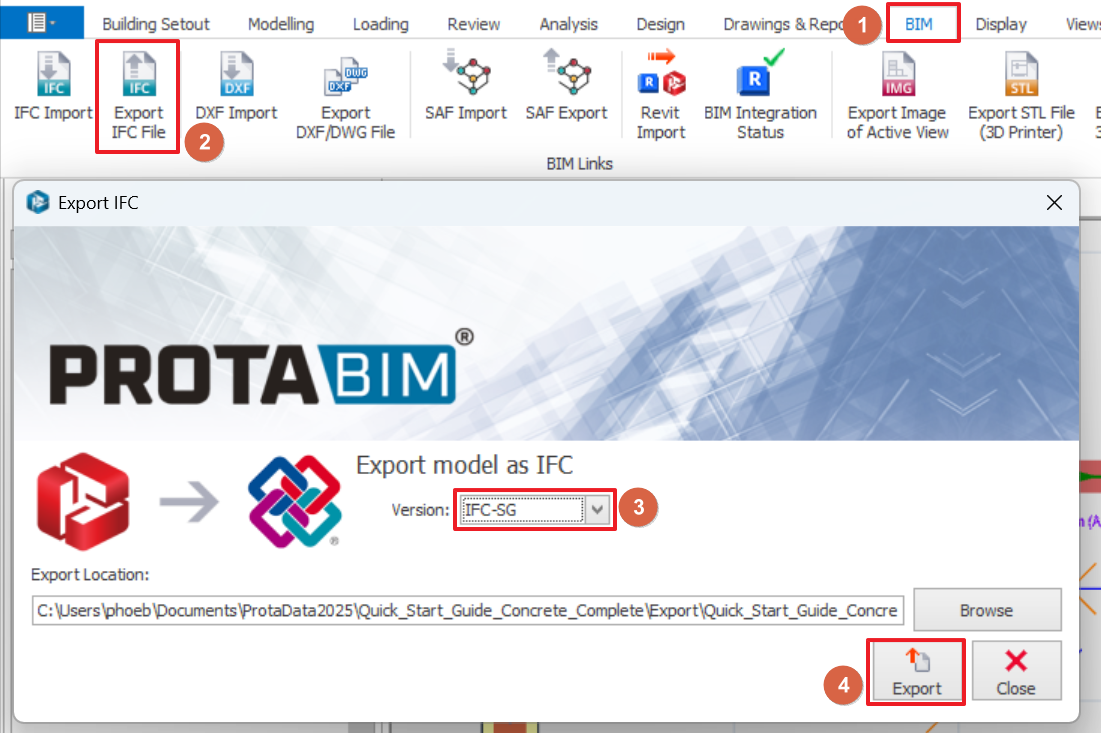Click the Browse button
The image size is (1101, 733).
986,610
